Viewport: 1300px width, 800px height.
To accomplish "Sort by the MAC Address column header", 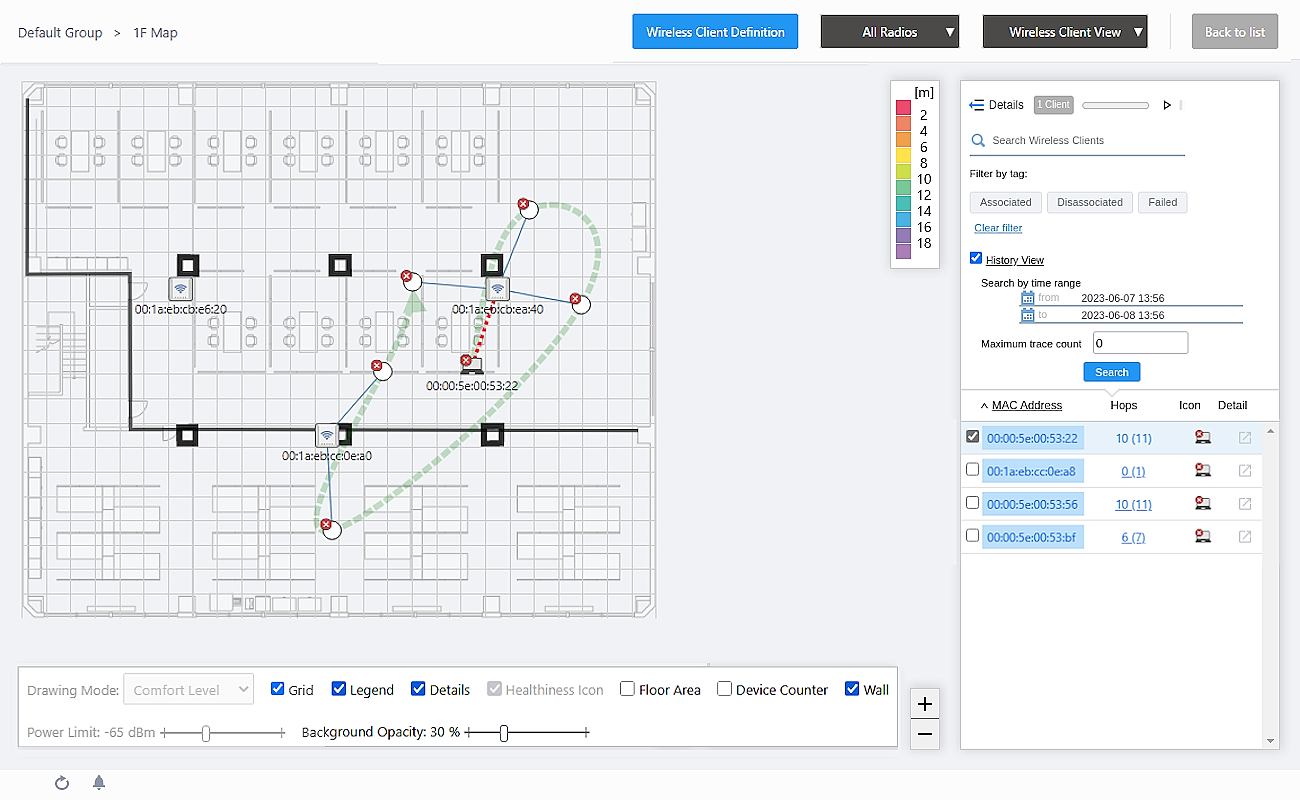I will click(1026, 405).
